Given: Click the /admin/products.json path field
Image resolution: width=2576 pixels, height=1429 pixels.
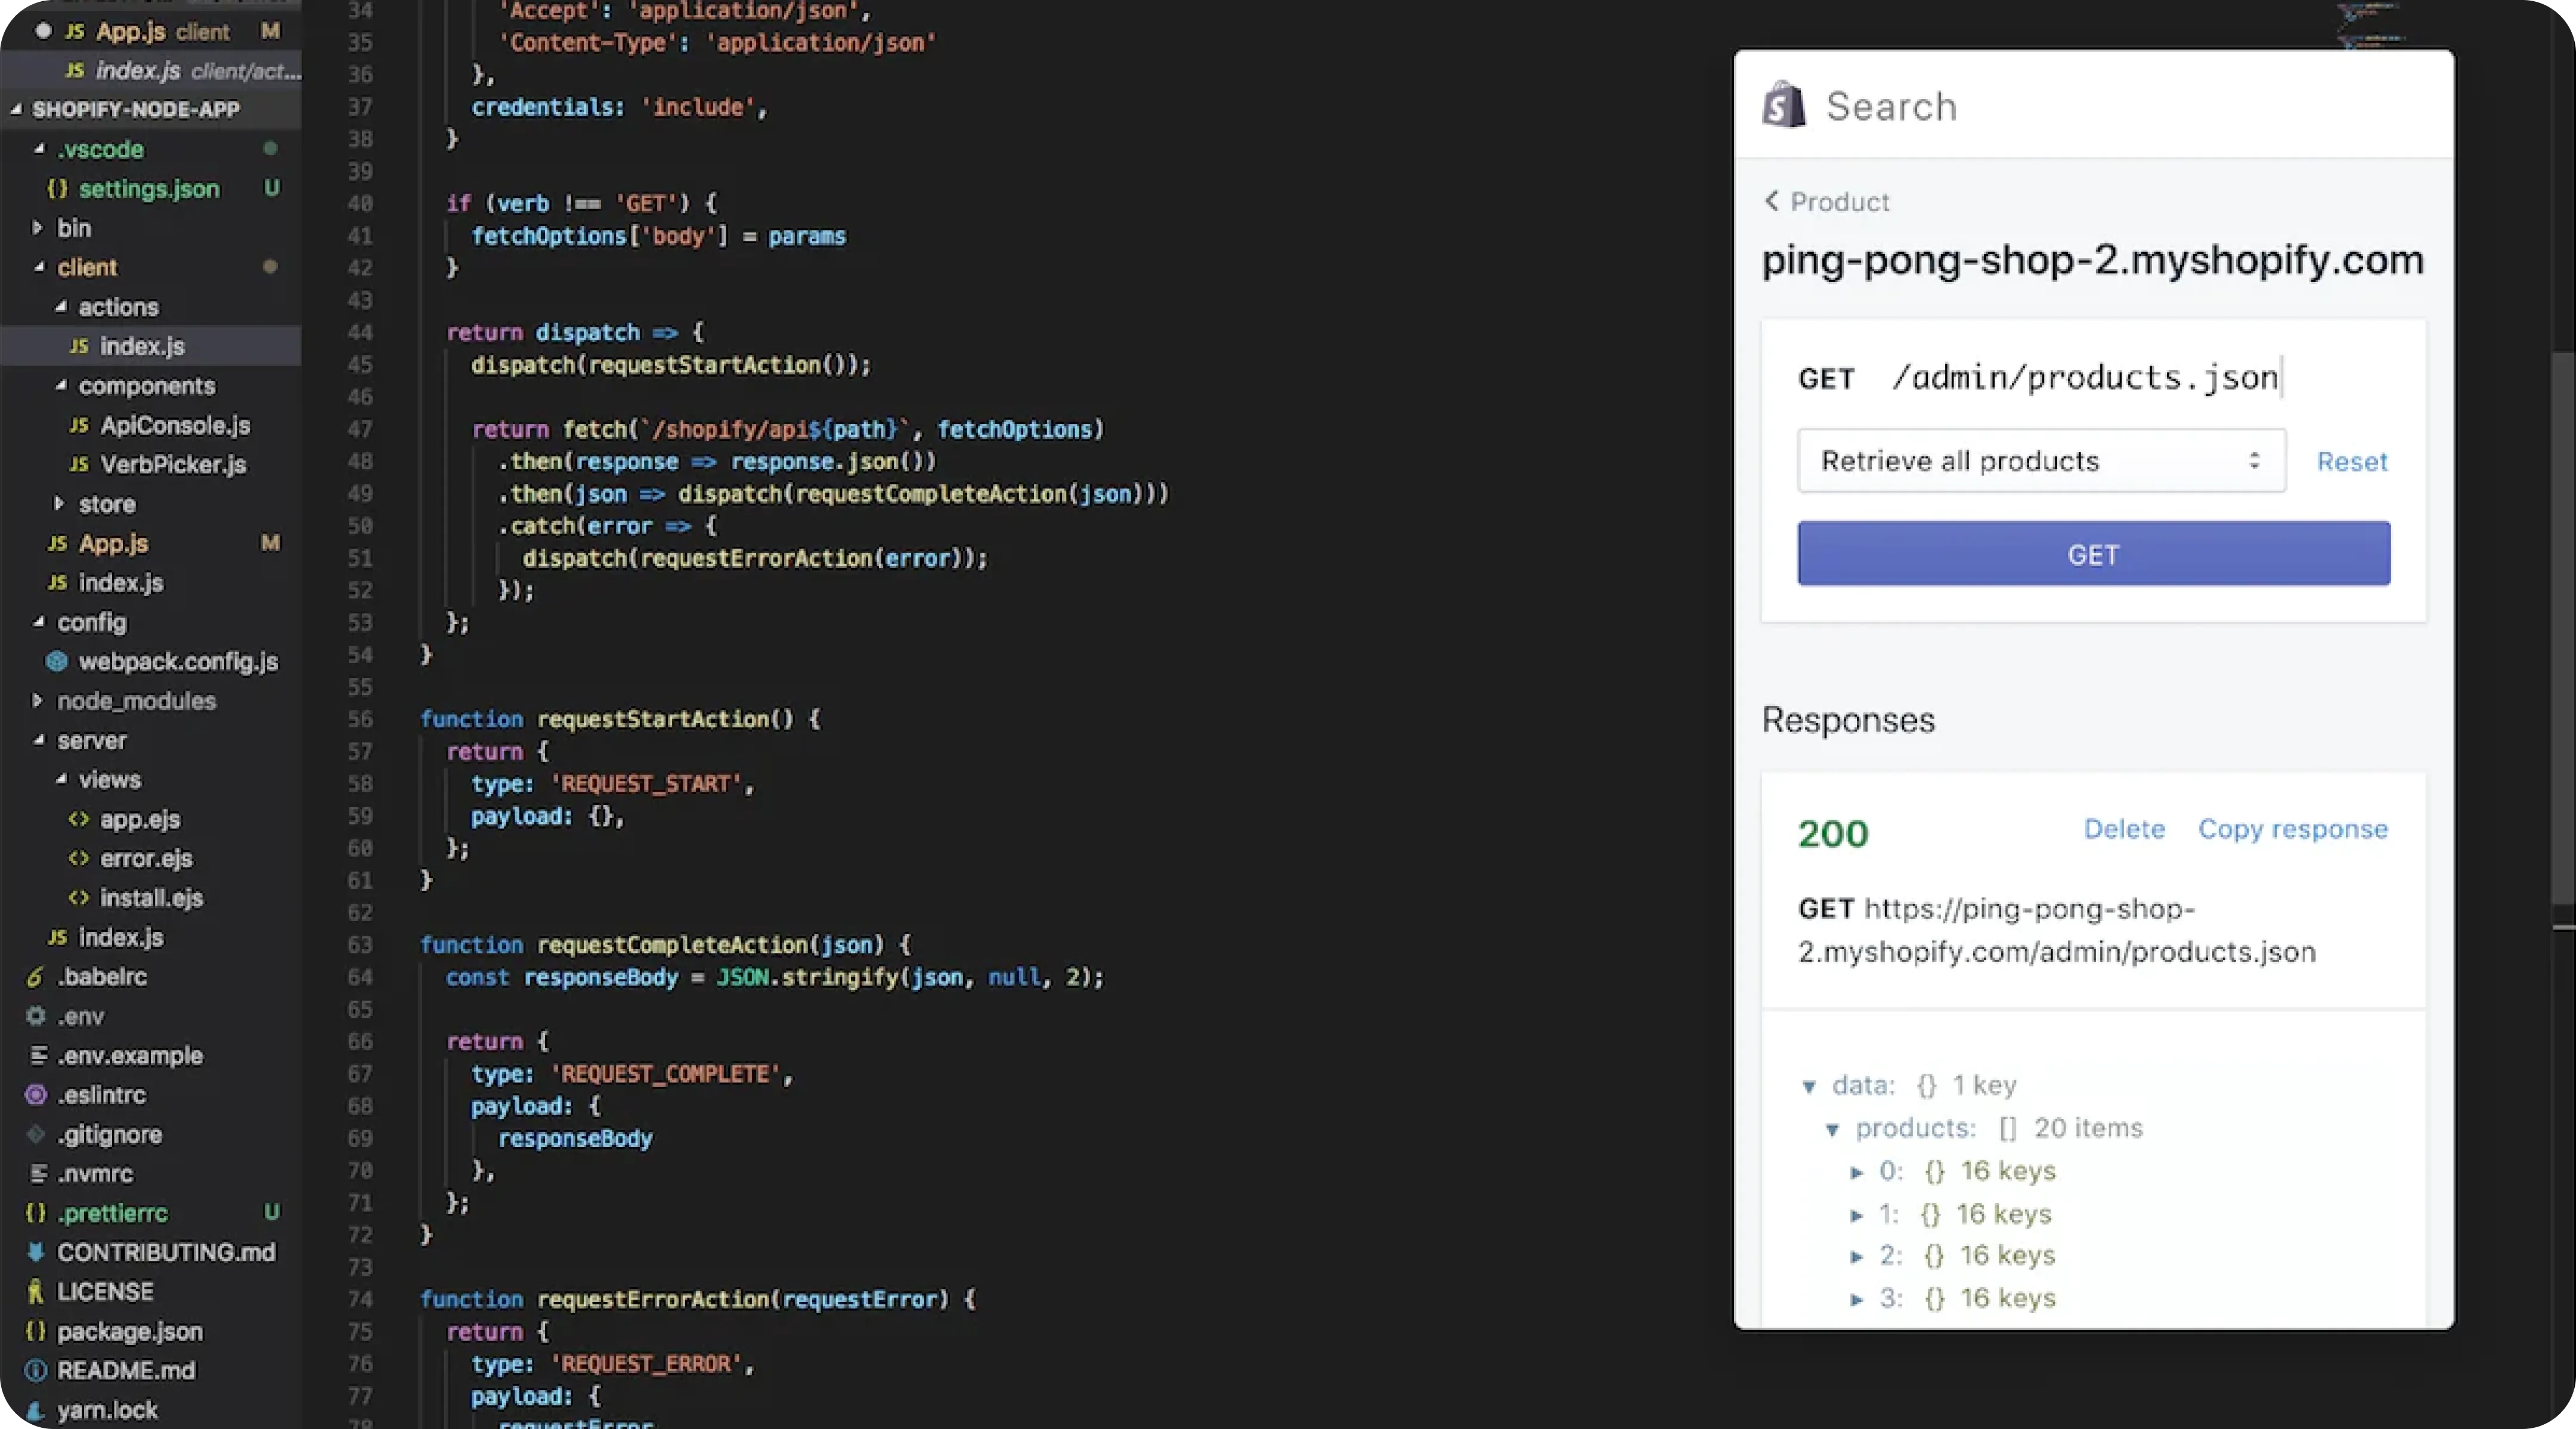Looking at the screenshot, I should coord(2086,377).
